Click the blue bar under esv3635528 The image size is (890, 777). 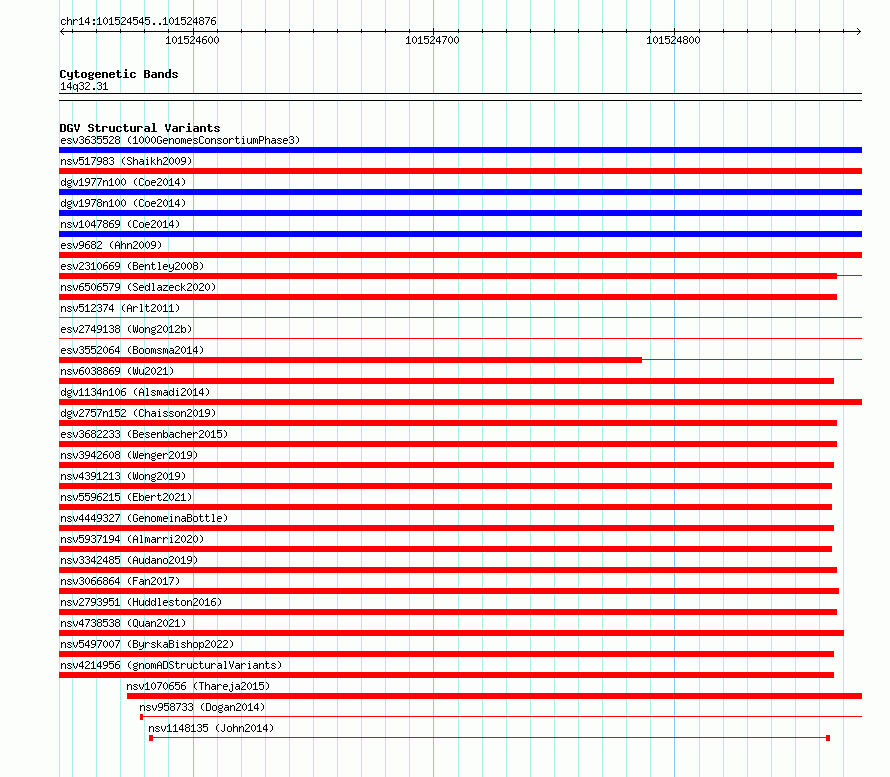460,150
